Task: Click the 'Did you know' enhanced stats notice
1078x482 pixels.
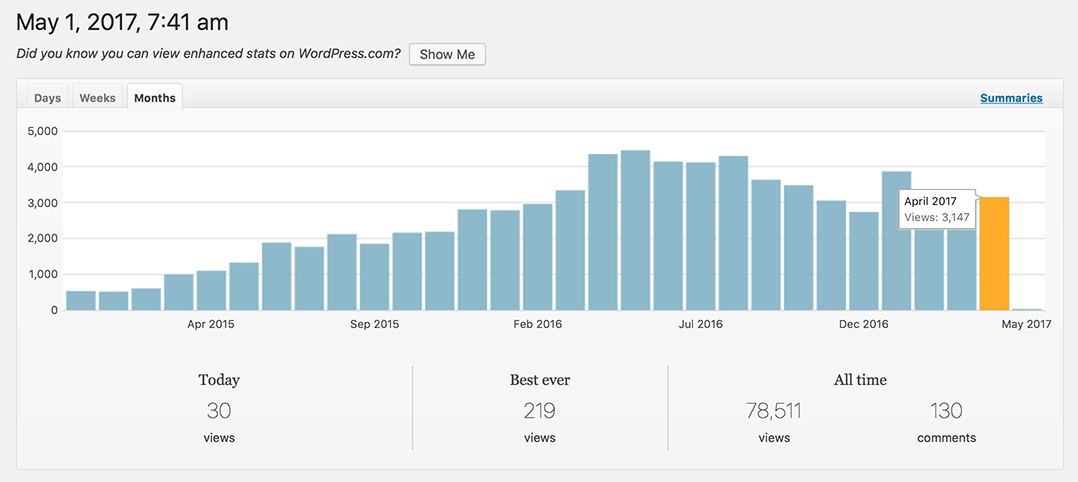Action: point(208,54)
